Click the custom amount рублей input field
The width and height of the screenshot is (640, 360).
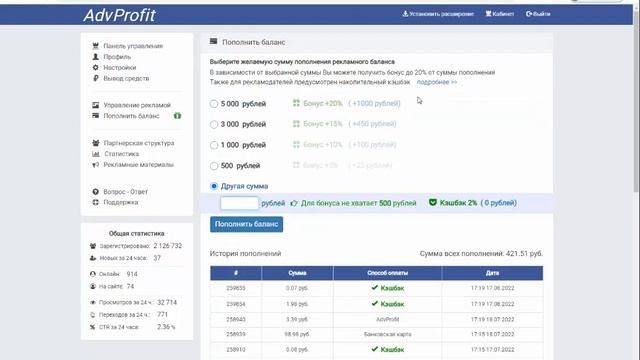click(240, 203)
